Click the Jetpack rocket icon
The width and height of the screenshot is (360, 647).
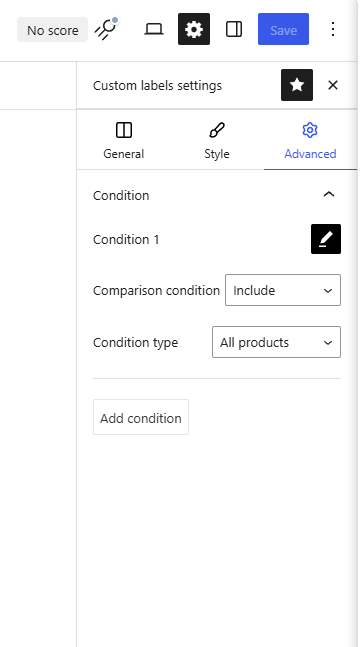[107, 29]
